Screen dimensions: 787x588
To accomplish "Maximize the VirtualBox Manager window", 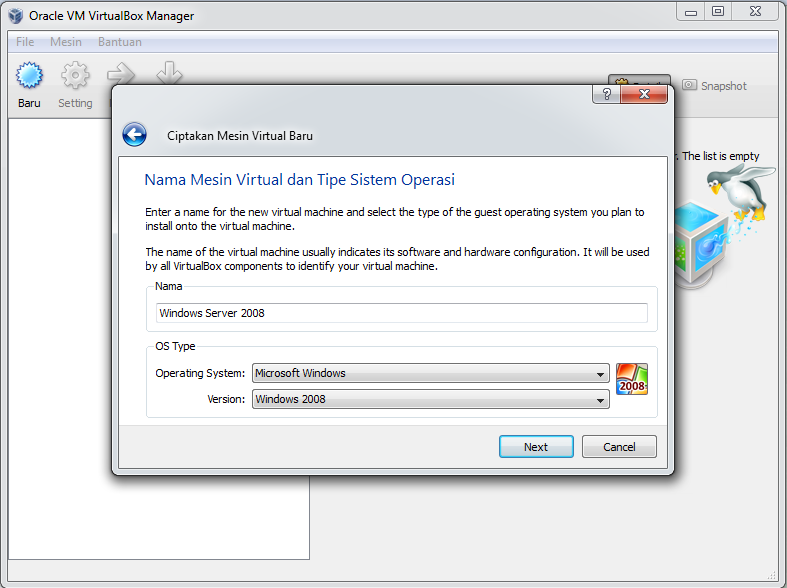I will click(x=718, y=11).
